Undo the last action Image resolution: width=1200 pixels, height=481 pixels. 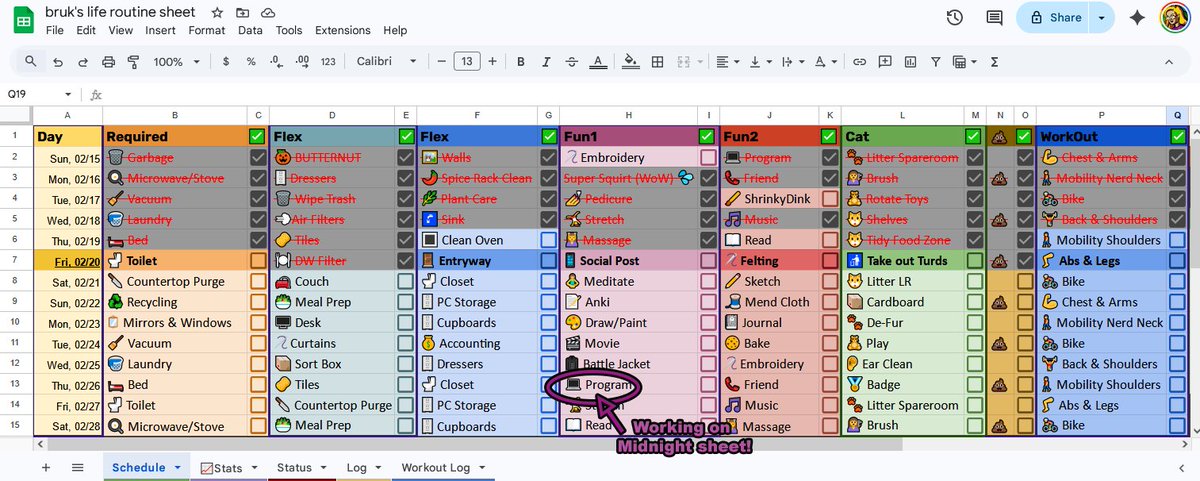click(x=58, y=61)
